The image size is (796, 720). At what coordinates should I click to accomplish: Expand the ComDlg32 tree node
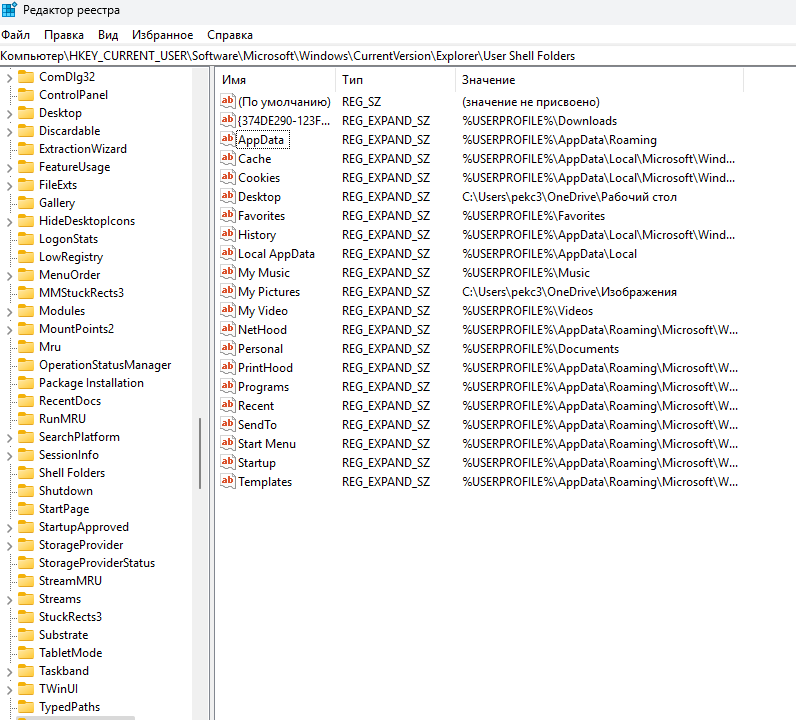tap(9, 78)
